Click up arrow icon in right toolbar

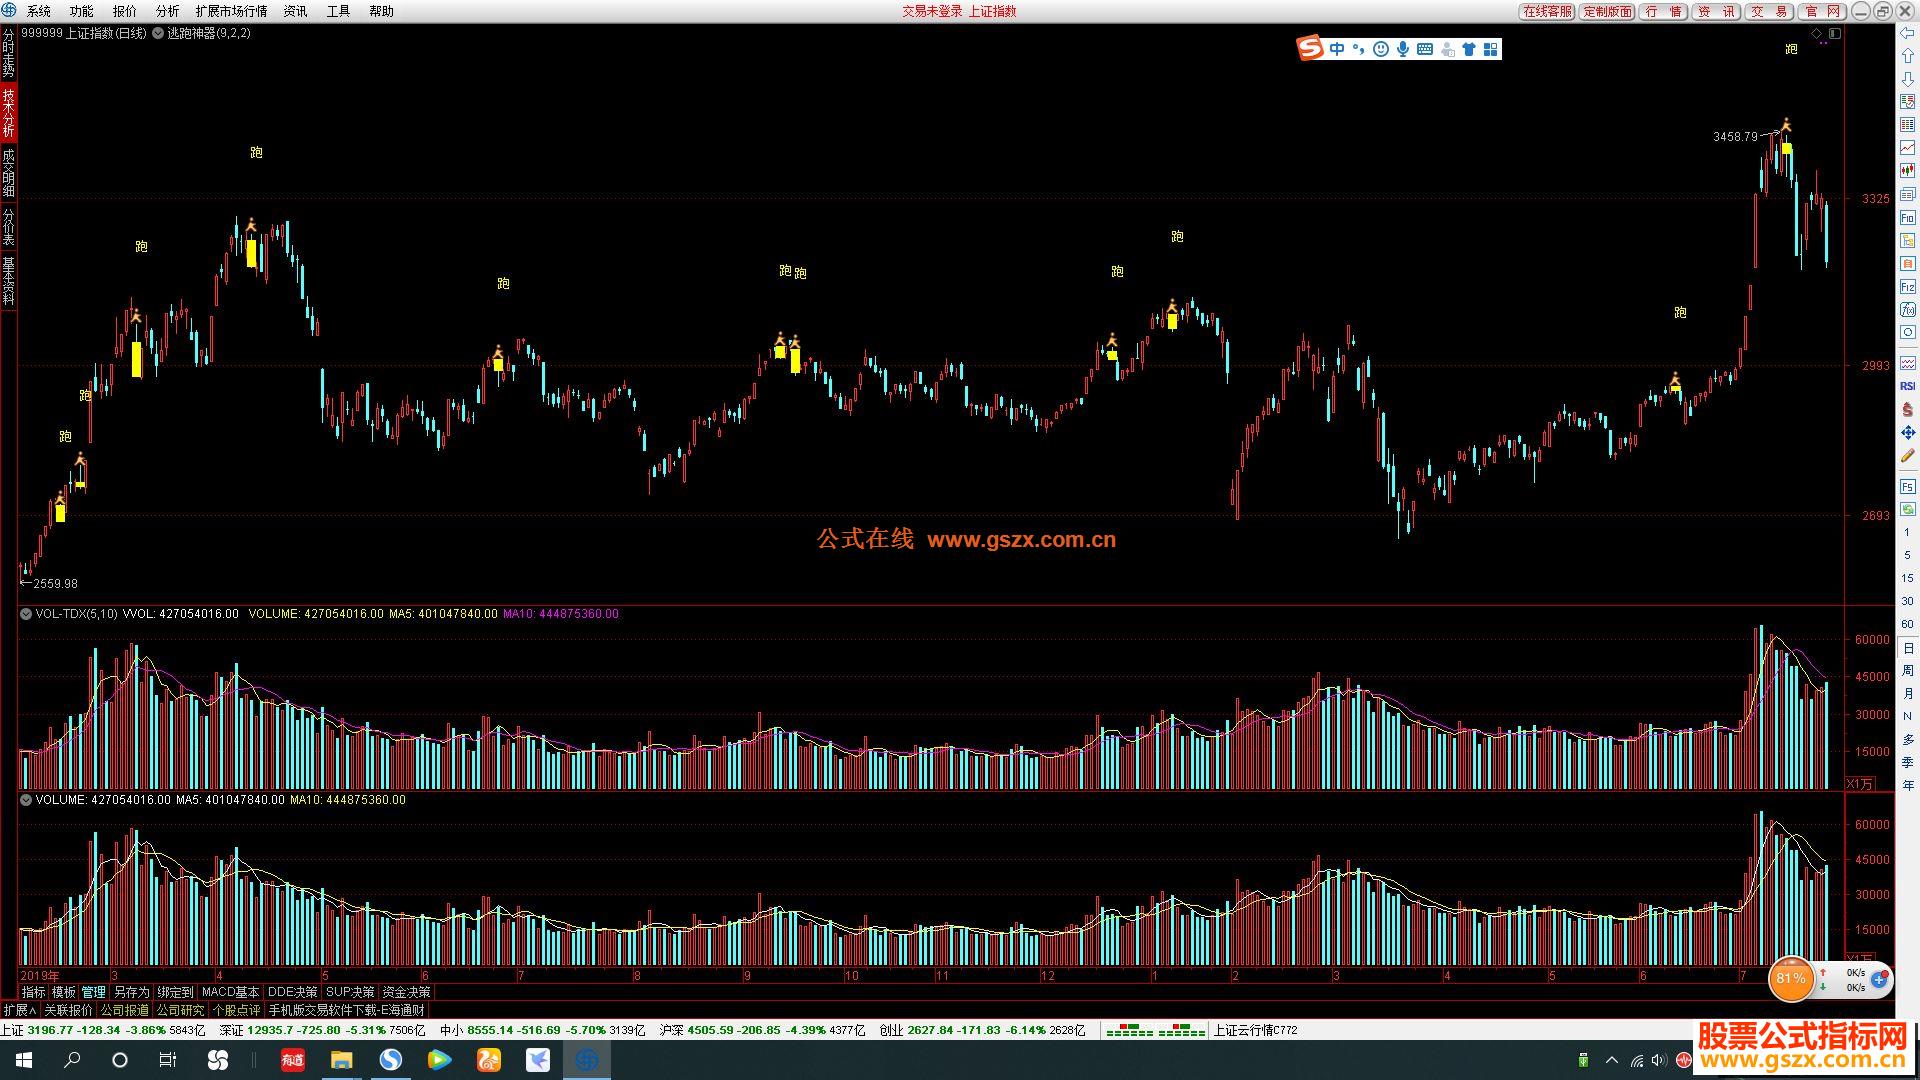[x=1907, y=56]
